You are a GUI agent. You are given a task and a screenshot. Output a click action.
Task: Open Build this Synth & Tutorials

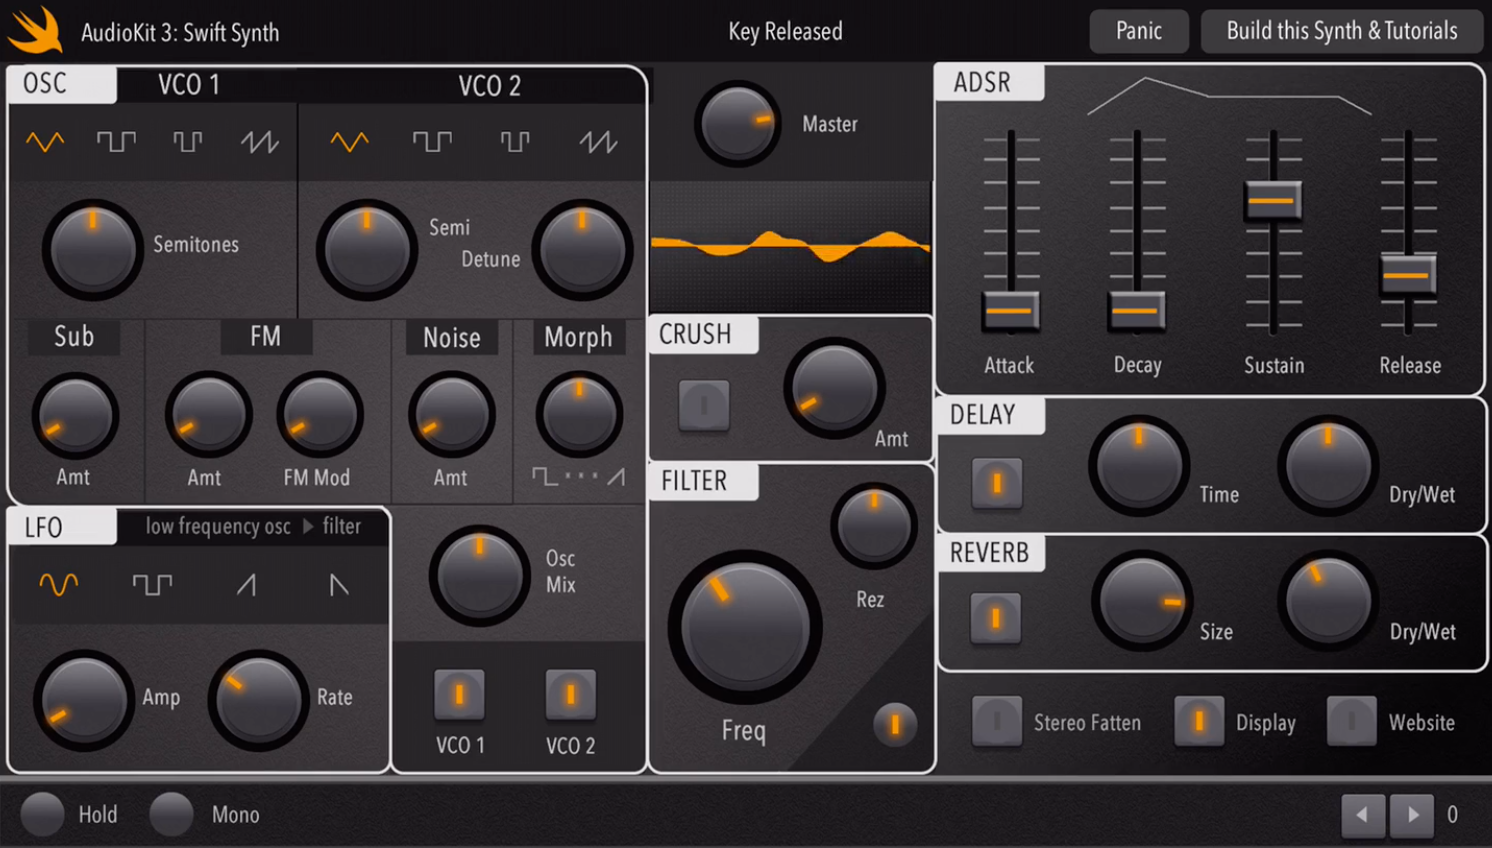[1342, 31]
